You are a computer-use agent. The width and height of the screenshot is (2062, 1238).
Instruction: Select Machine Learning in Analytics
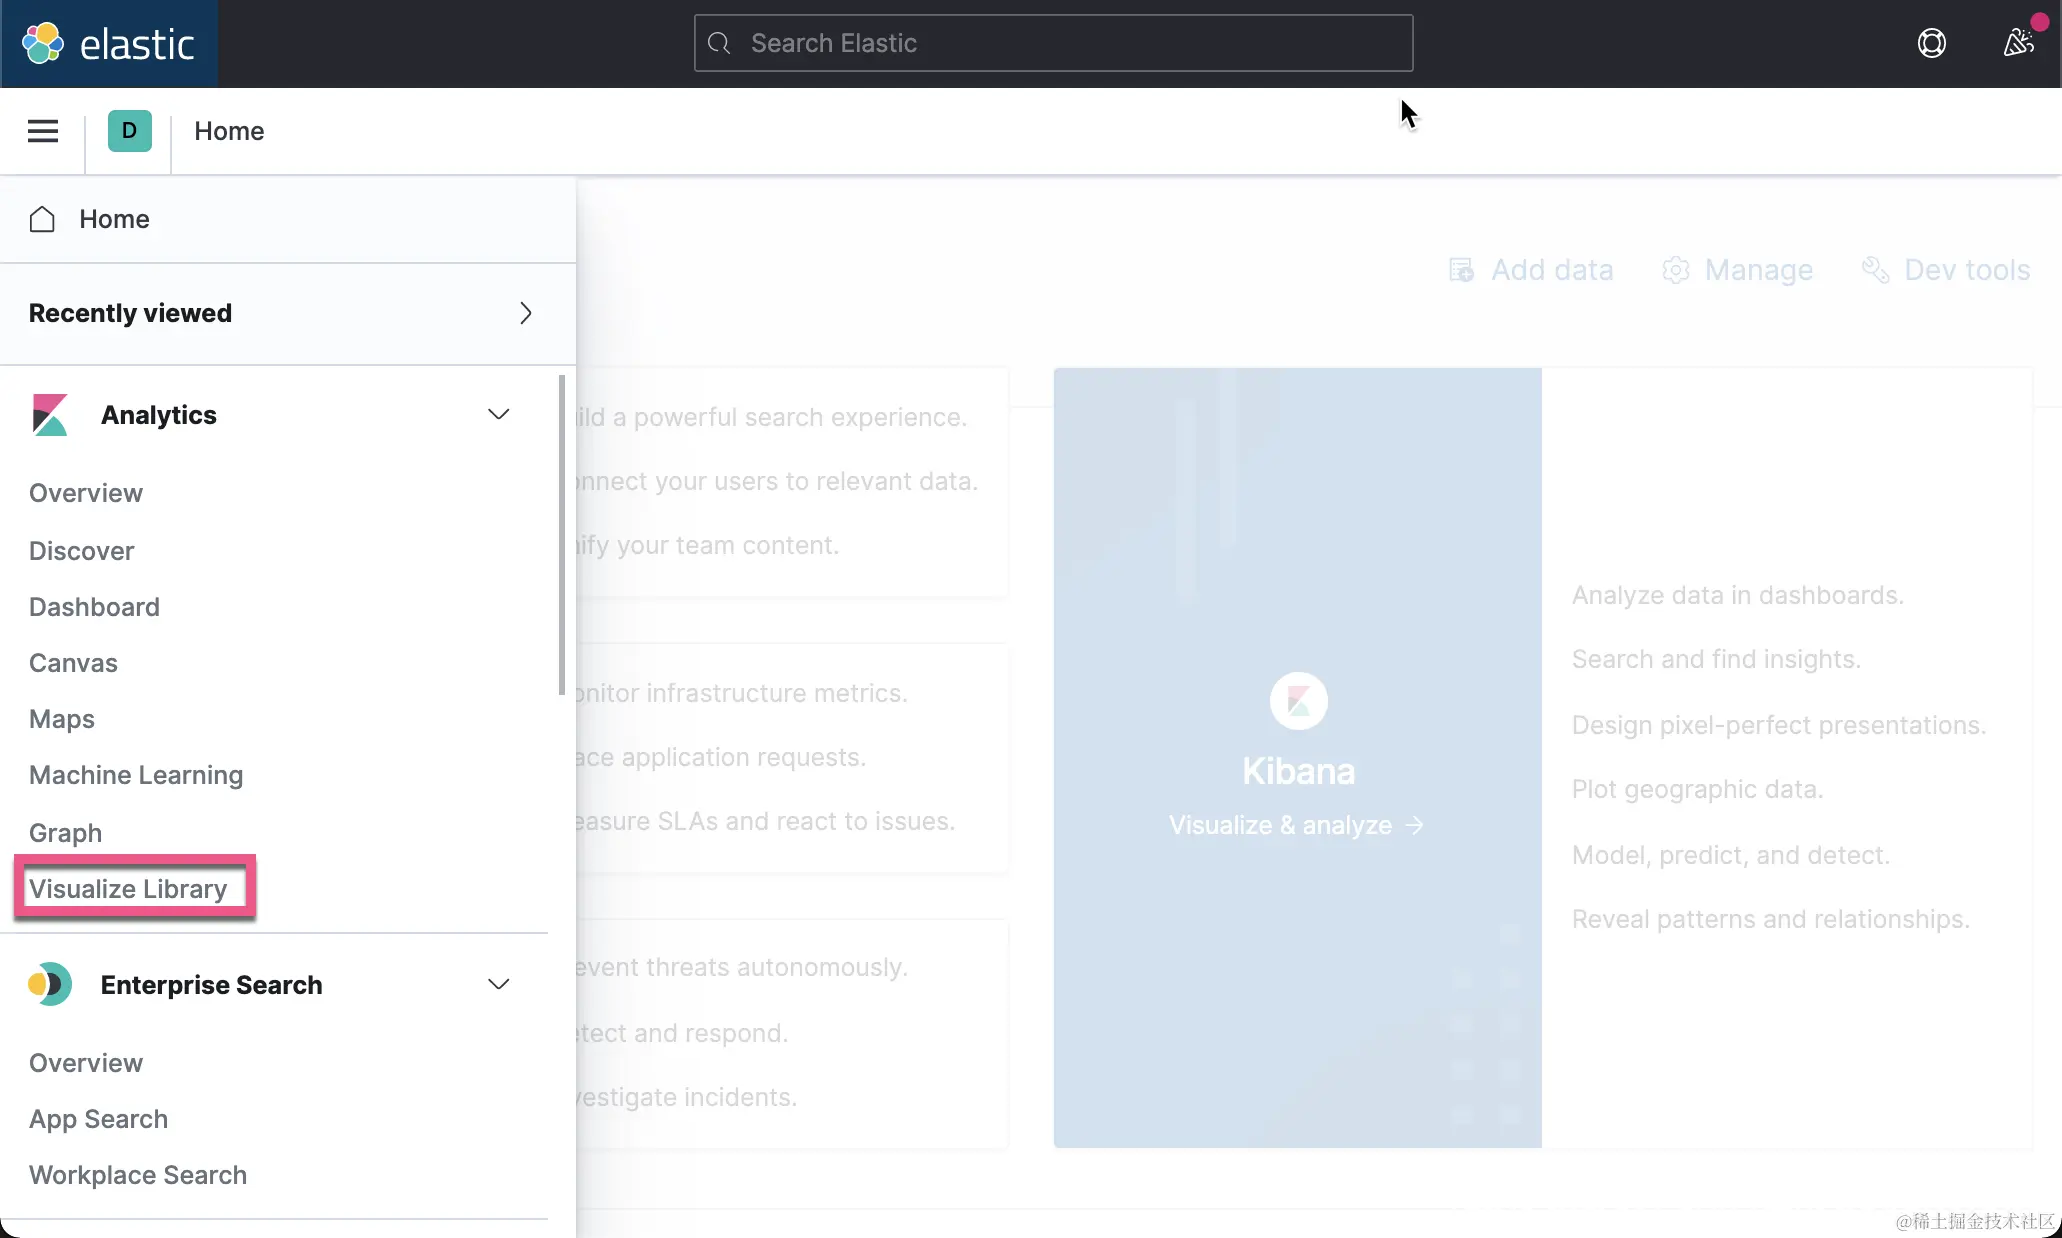136,775
